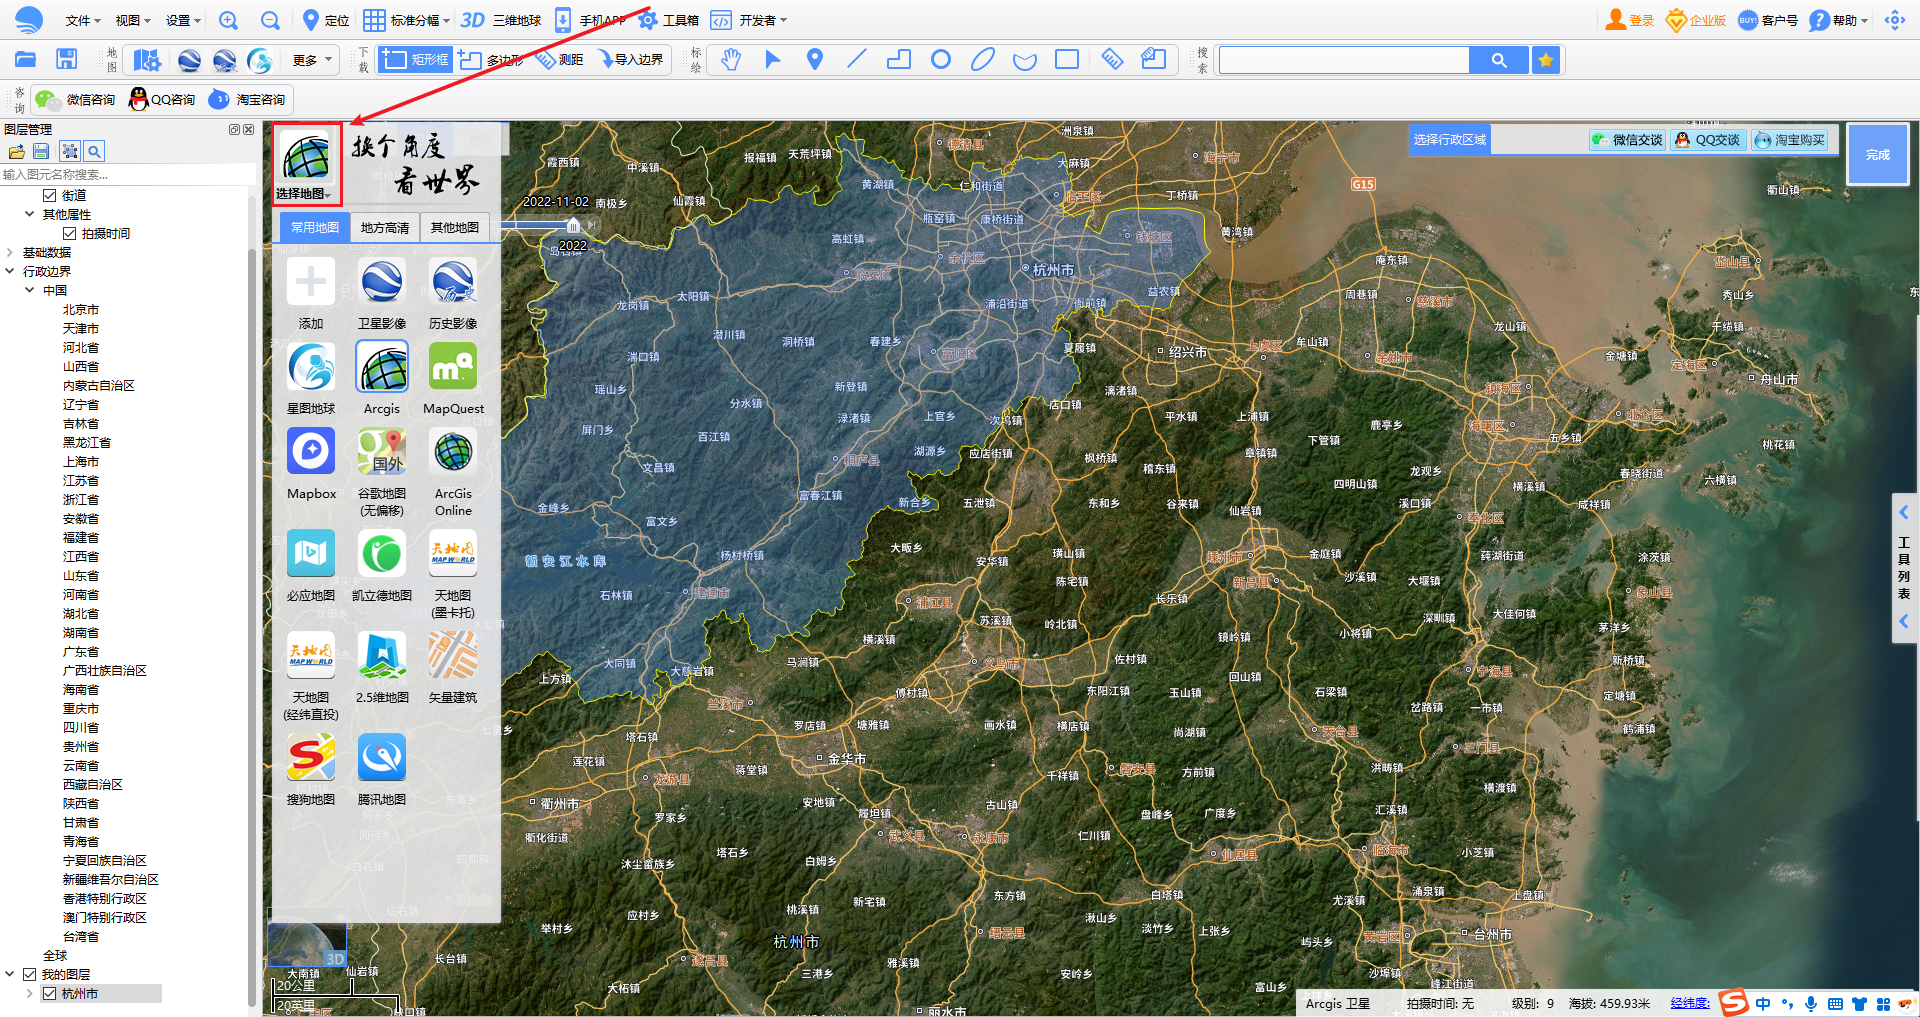This screenshot has height=1017, width=1920.
Task: Click the favorites star button
Action: 1546,60
